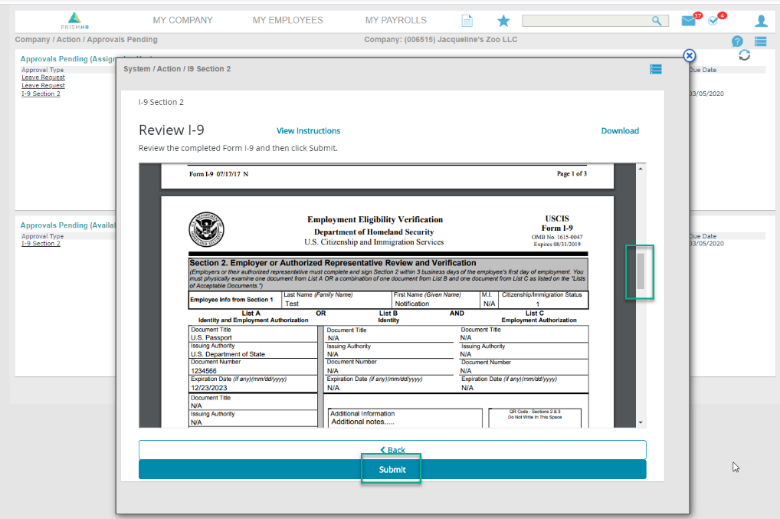780x519 pixels.
Task: Open first Leave Request approval link
Action: point(43,78)
